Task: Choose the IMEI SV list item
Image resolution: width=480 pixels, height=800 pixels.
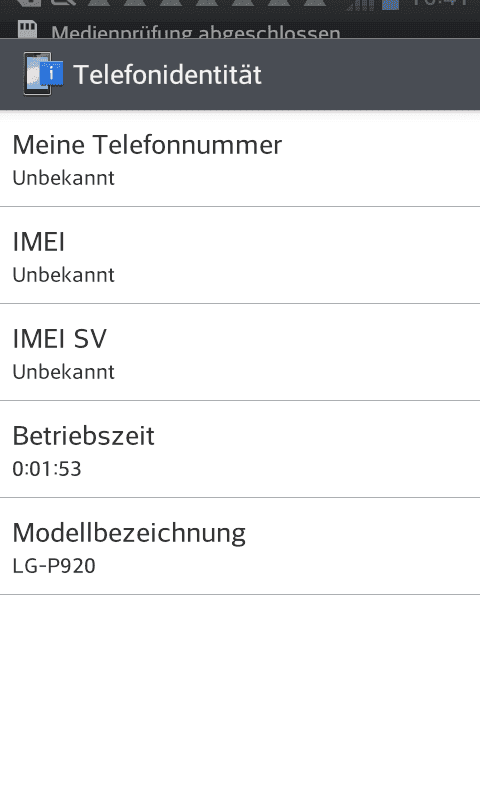Action: (240, 352)
